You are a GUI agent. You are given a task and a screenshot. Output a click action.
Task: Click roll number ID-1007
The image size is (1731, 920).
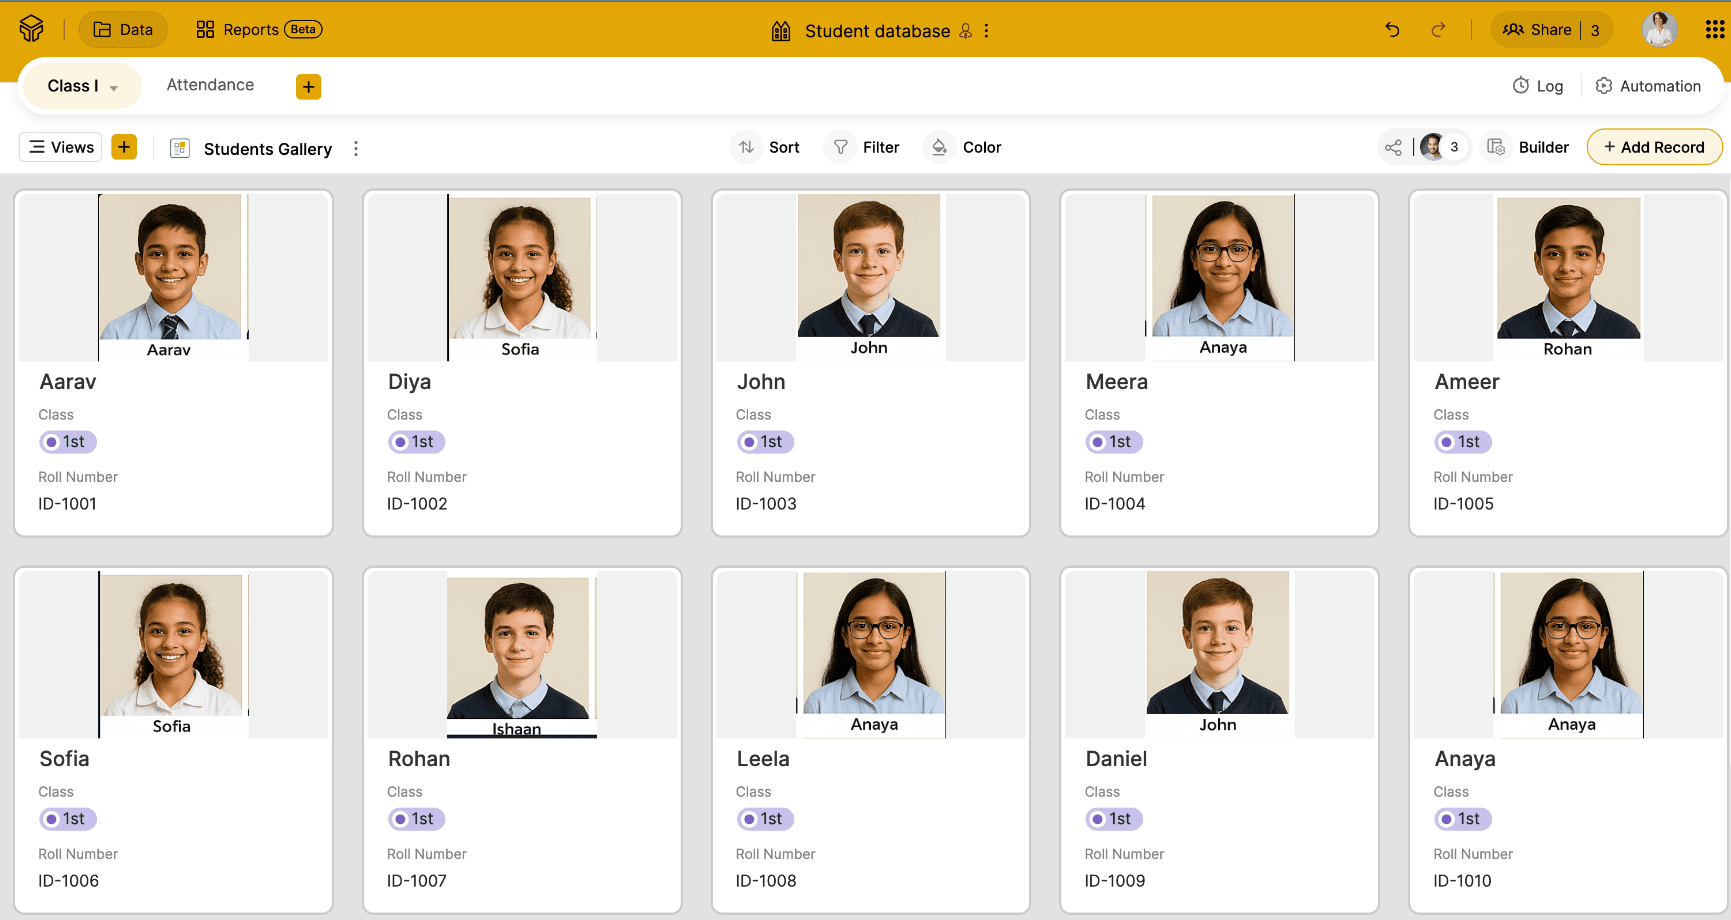point(417,881)
